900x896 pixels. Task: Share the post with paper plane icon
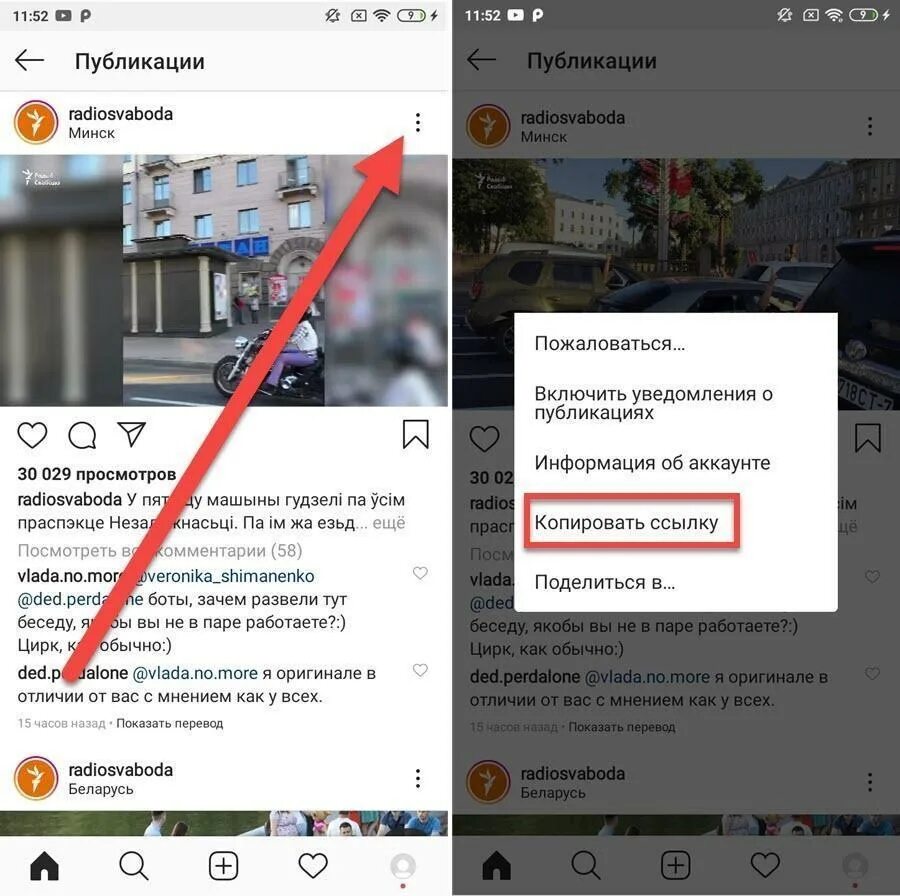(x=131, y=434)
